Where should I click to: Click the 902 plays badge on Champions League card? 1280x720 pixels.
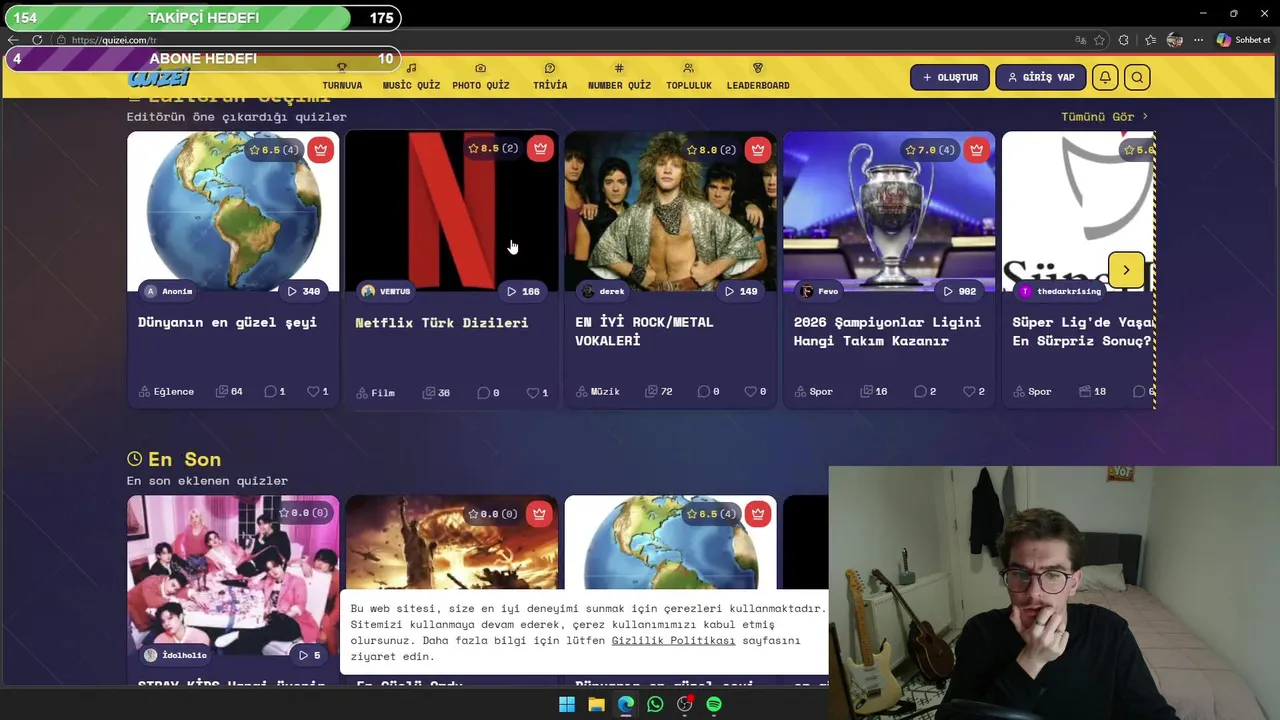tap(960, 291)
